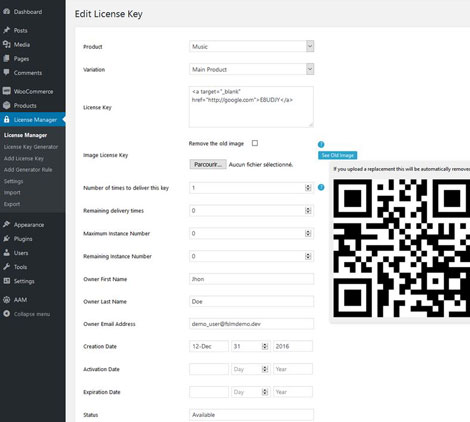
Task: Open the Status field showing Available
Action: pyautogui.click(x=251, y=415)
